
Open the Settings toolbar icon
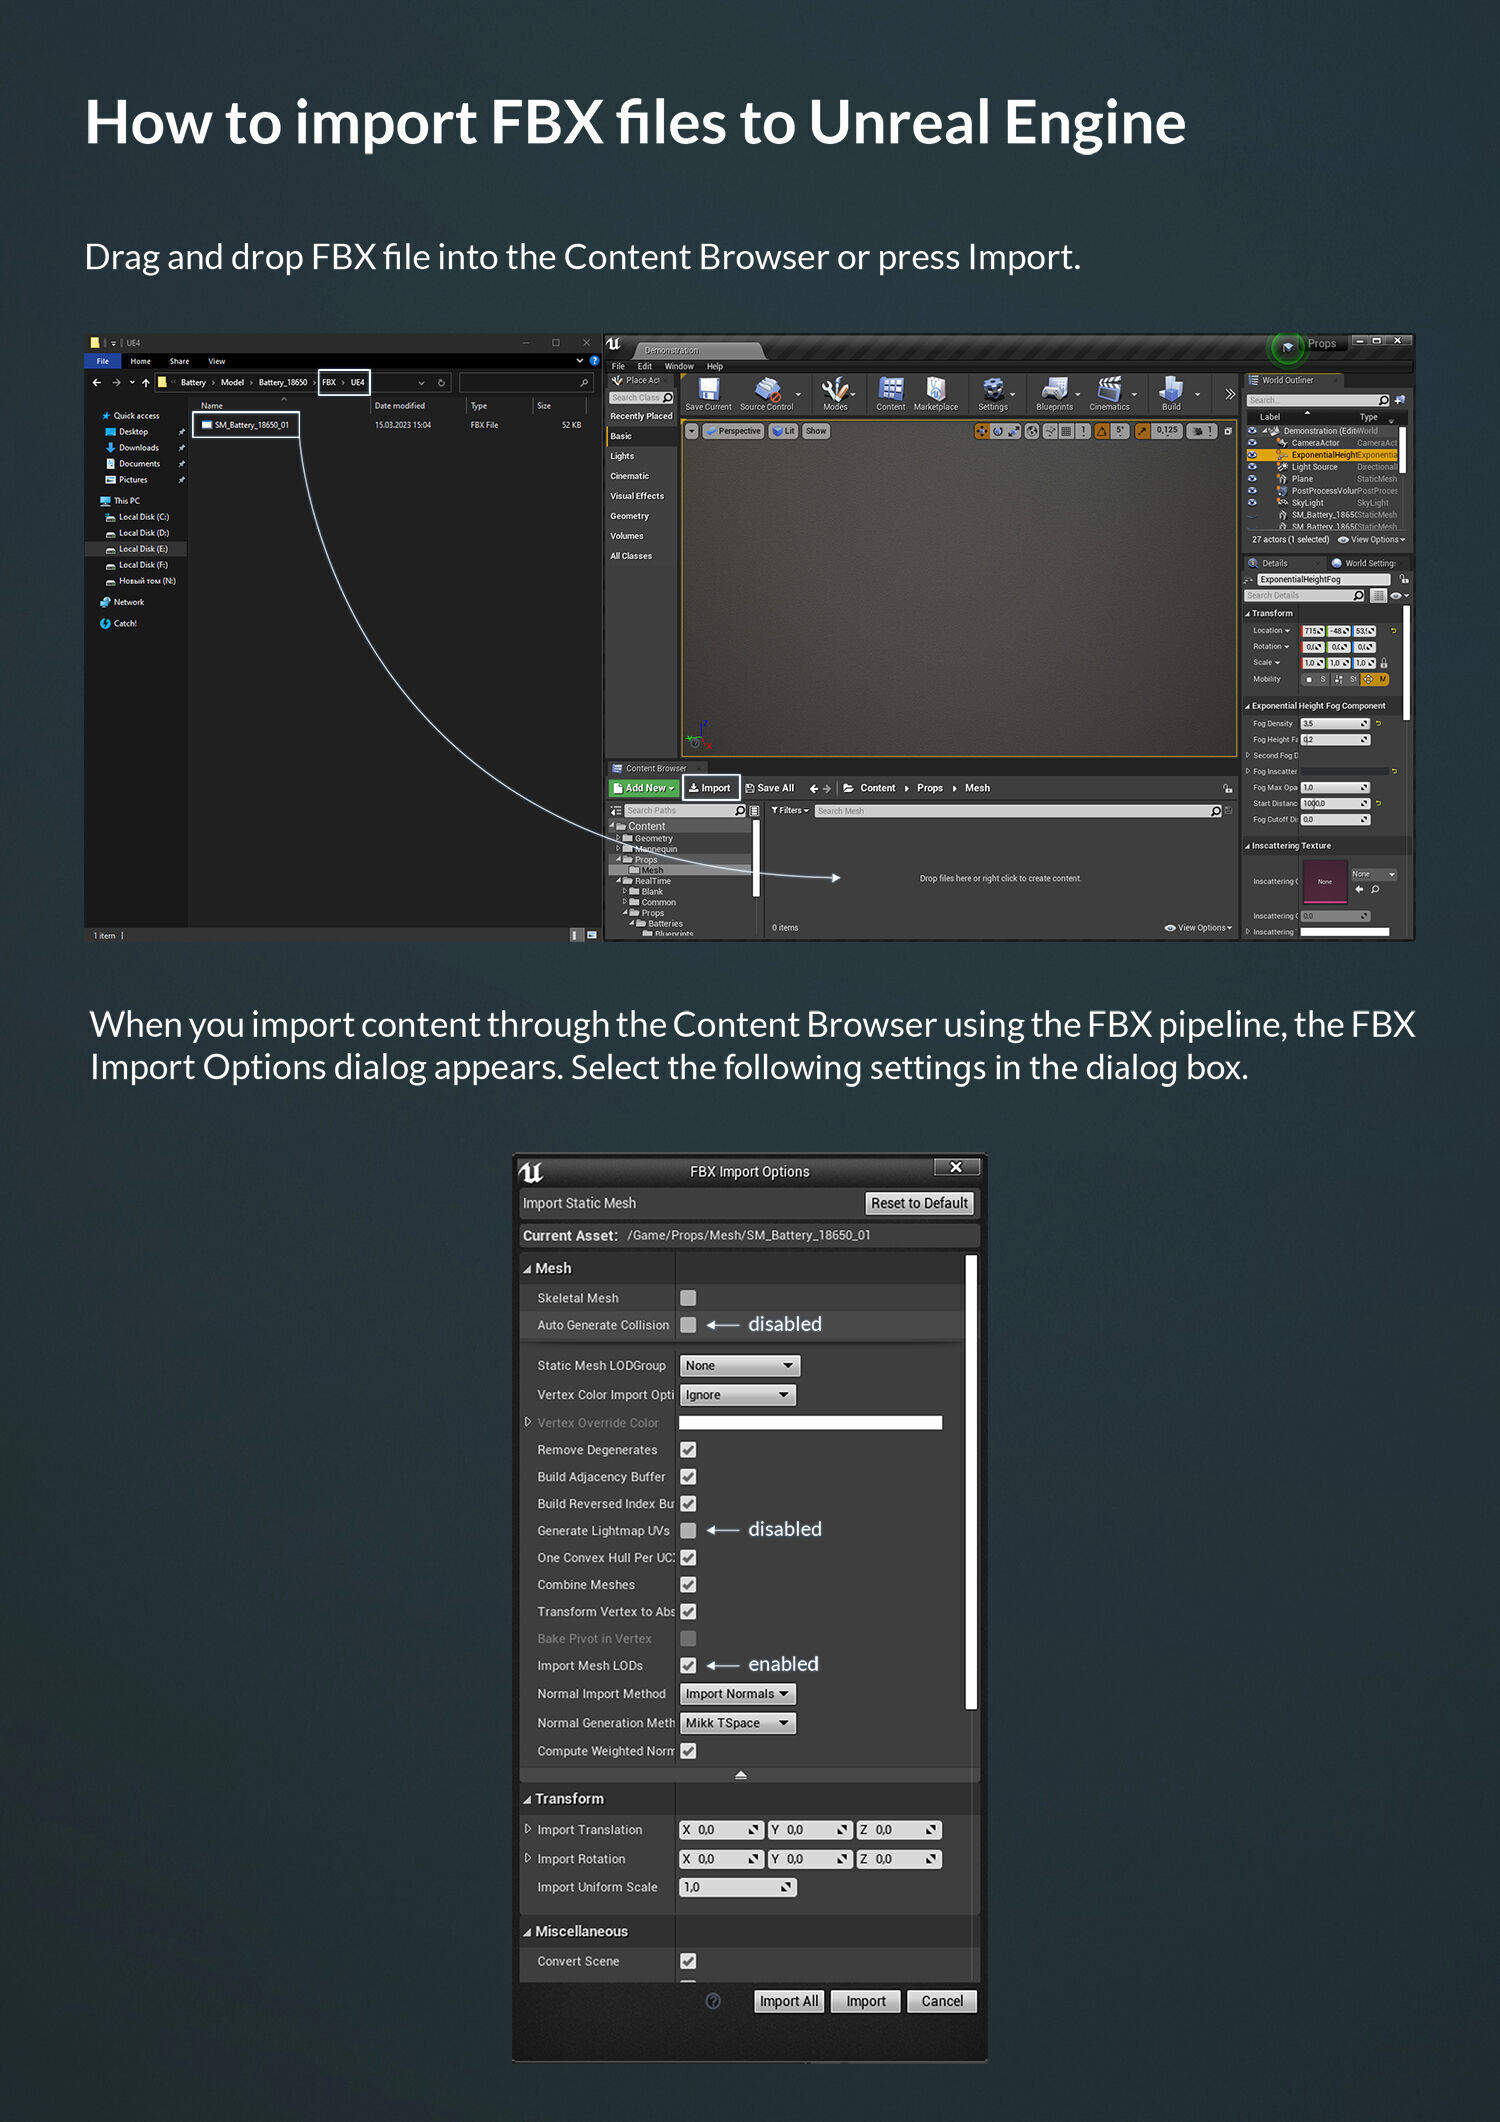[x=993, y=393]
